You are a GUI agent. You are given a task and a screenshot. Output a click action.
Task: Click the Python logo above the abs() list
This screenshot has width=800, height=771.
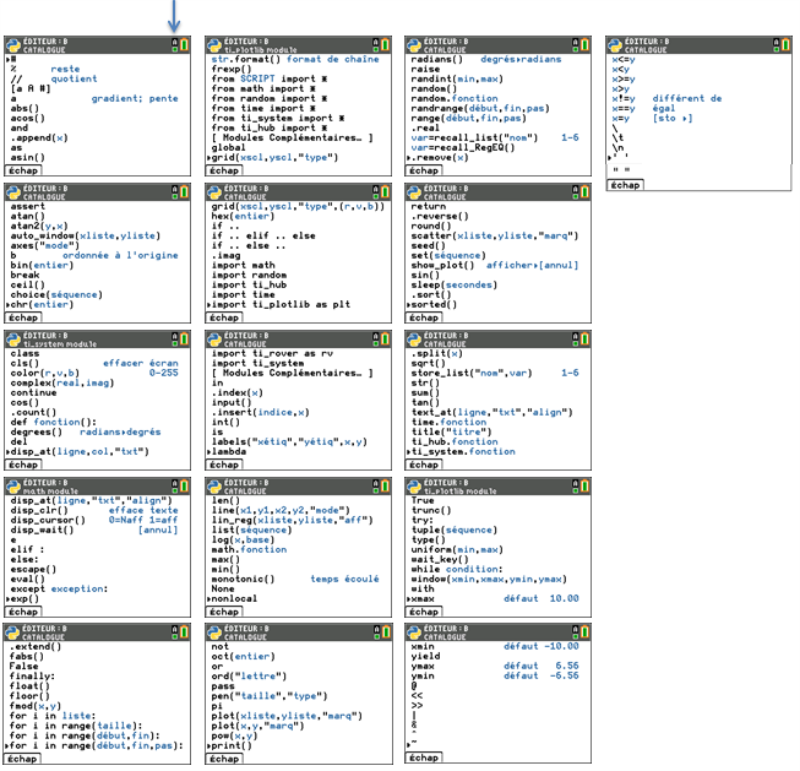13,43
